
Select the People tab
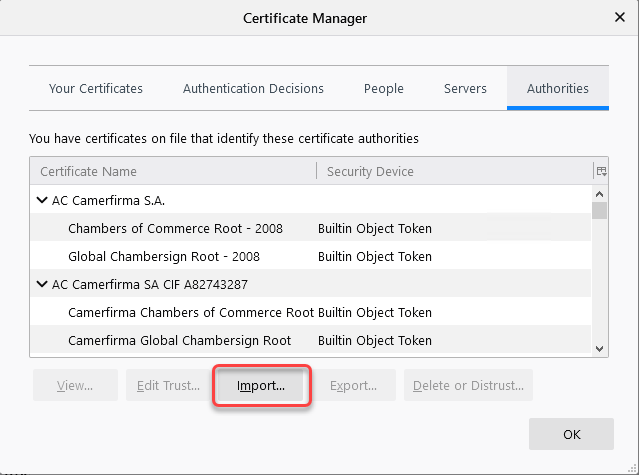(384, 88)
